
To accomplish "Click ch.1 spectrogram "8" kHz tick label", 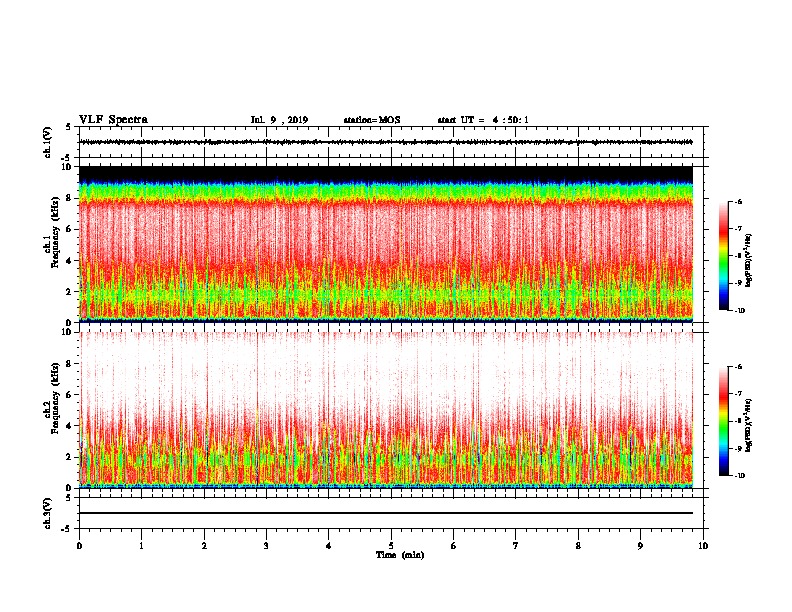I will [69, 198].
